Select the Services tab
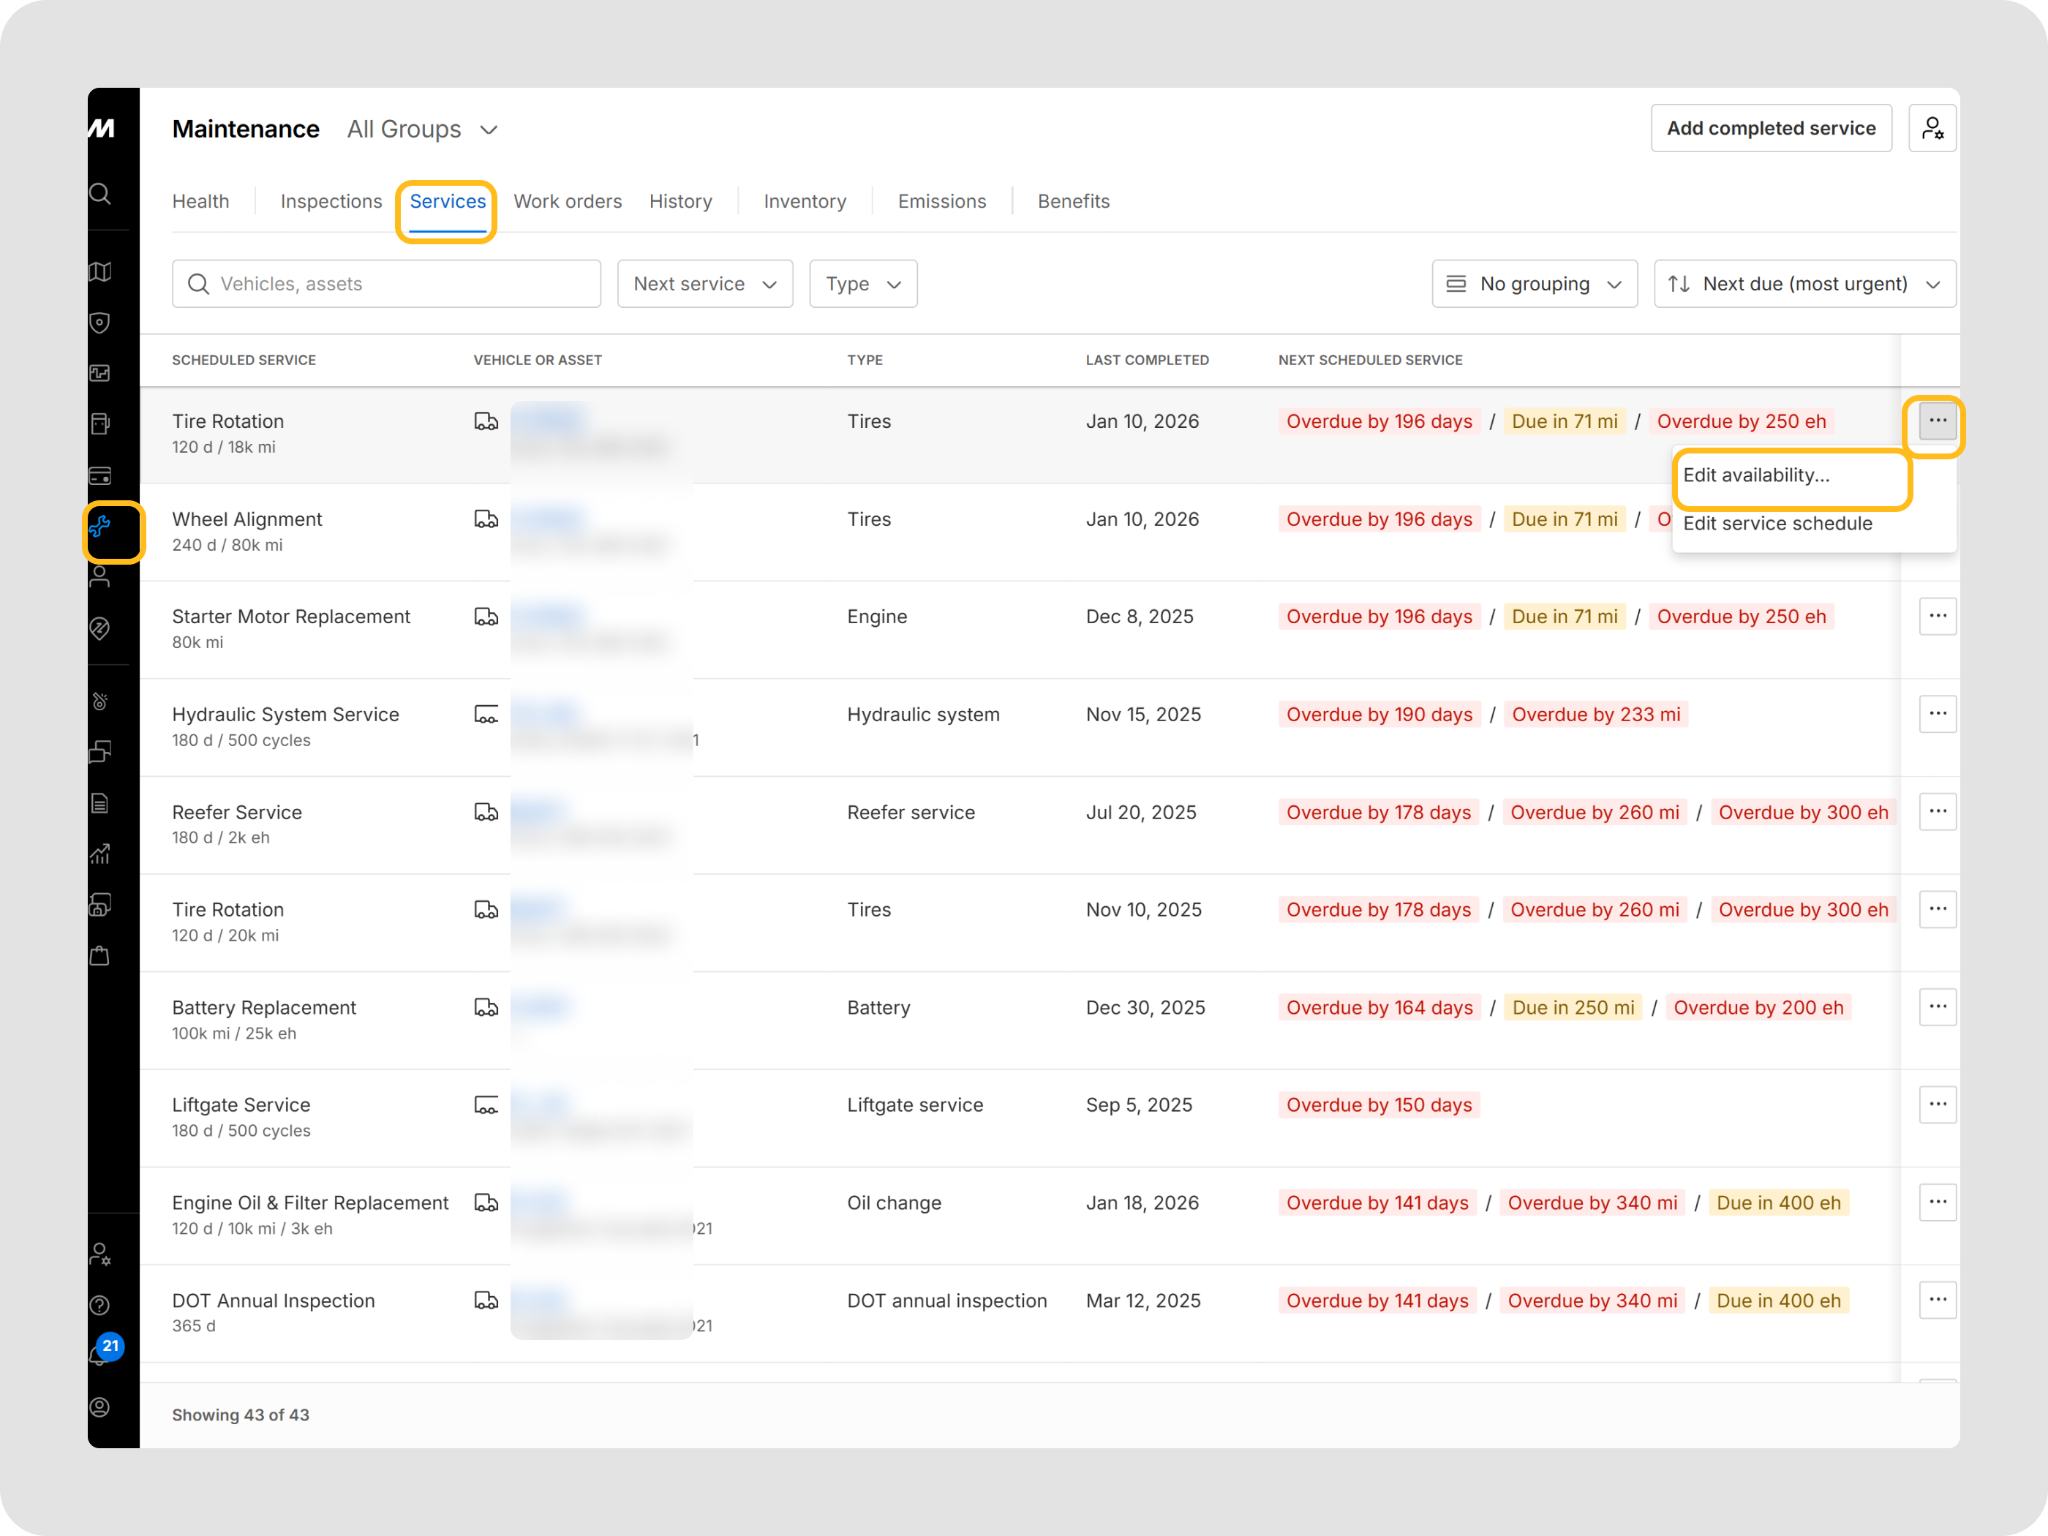Image resolution: width=2048 pixels, height=1536 pixels. 447,201
